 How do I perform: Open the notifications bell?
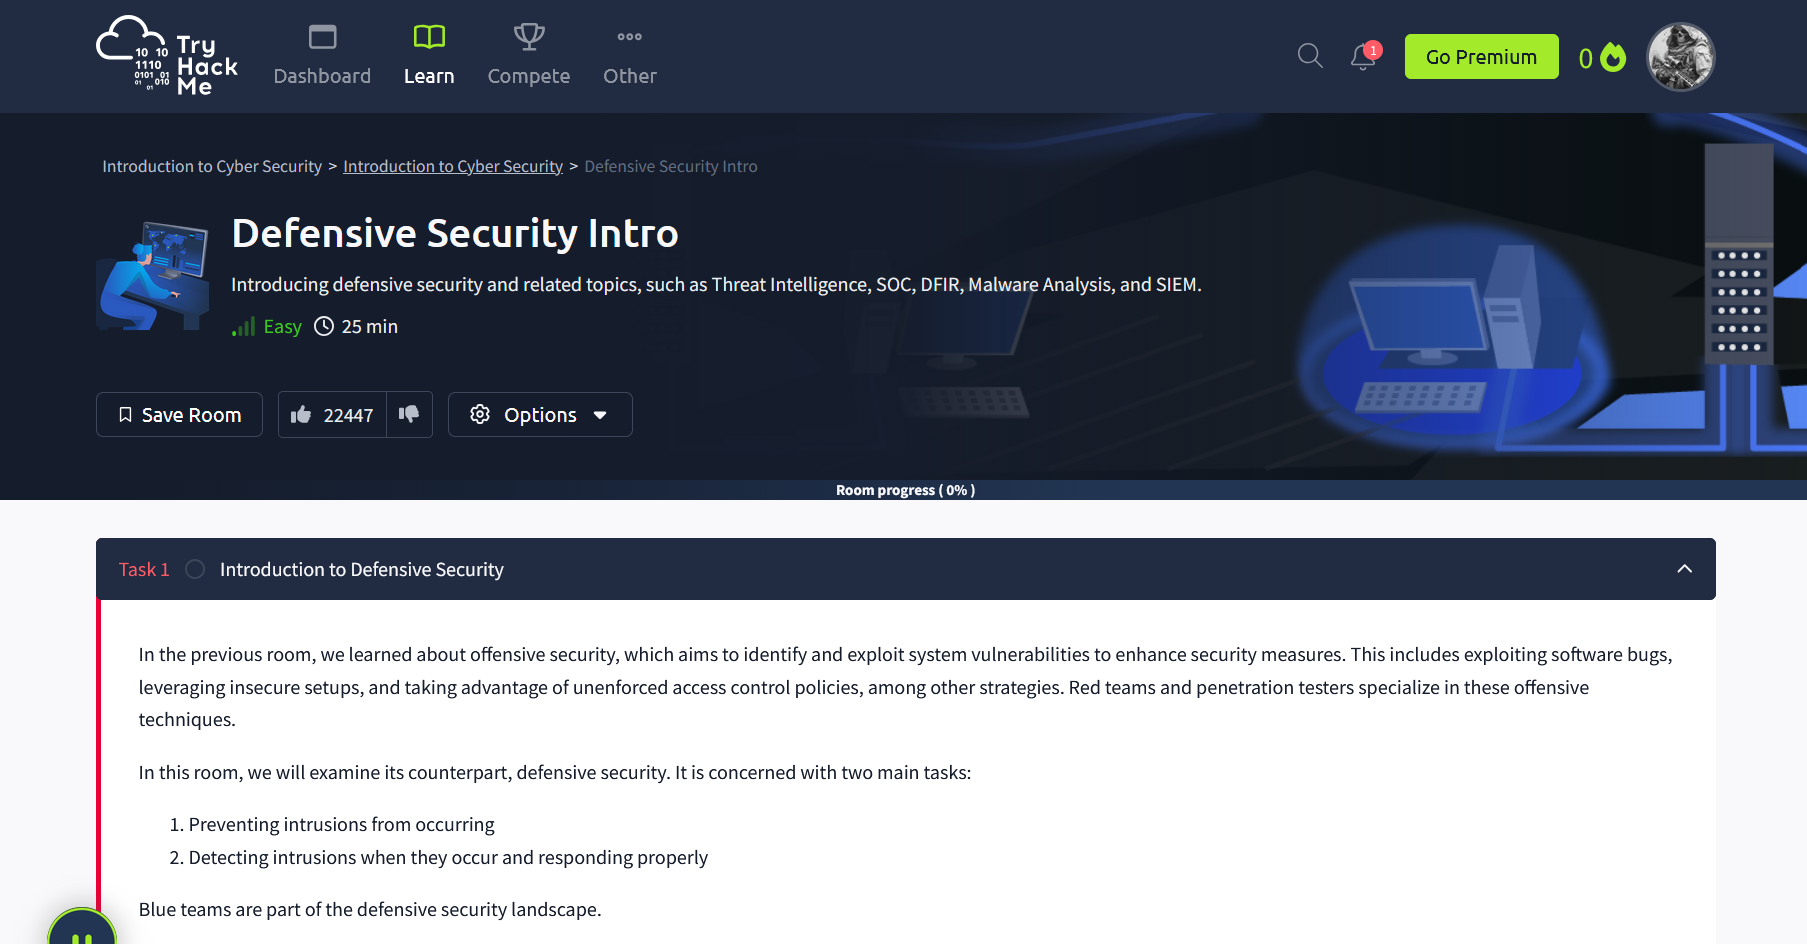coord(1363,57)
